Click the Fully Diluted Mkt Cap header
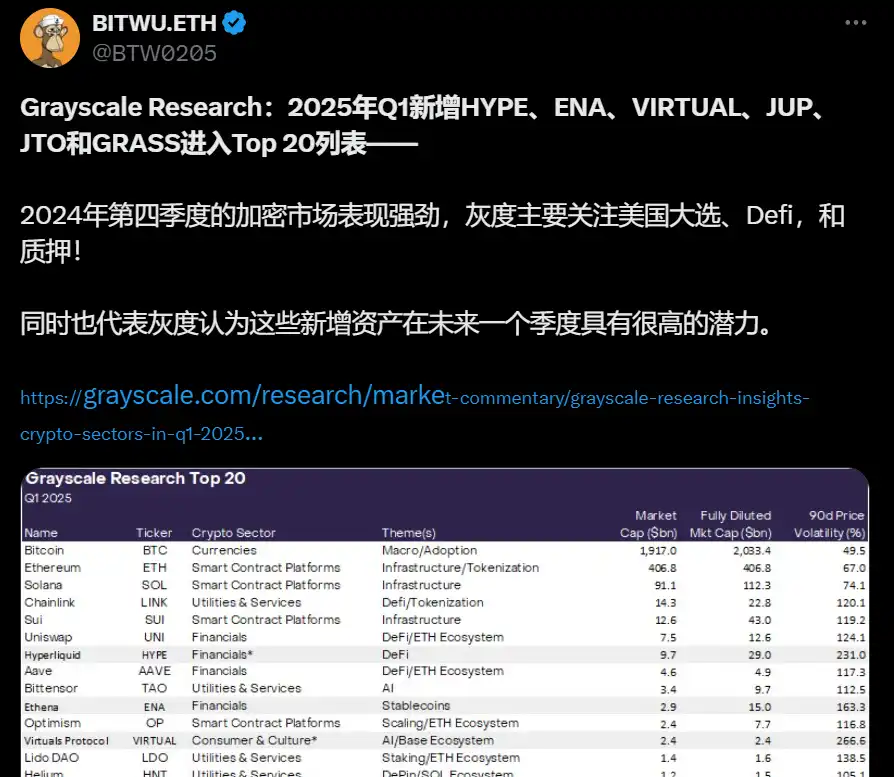Screen dimensions: 894x777 tap(737, 524)
